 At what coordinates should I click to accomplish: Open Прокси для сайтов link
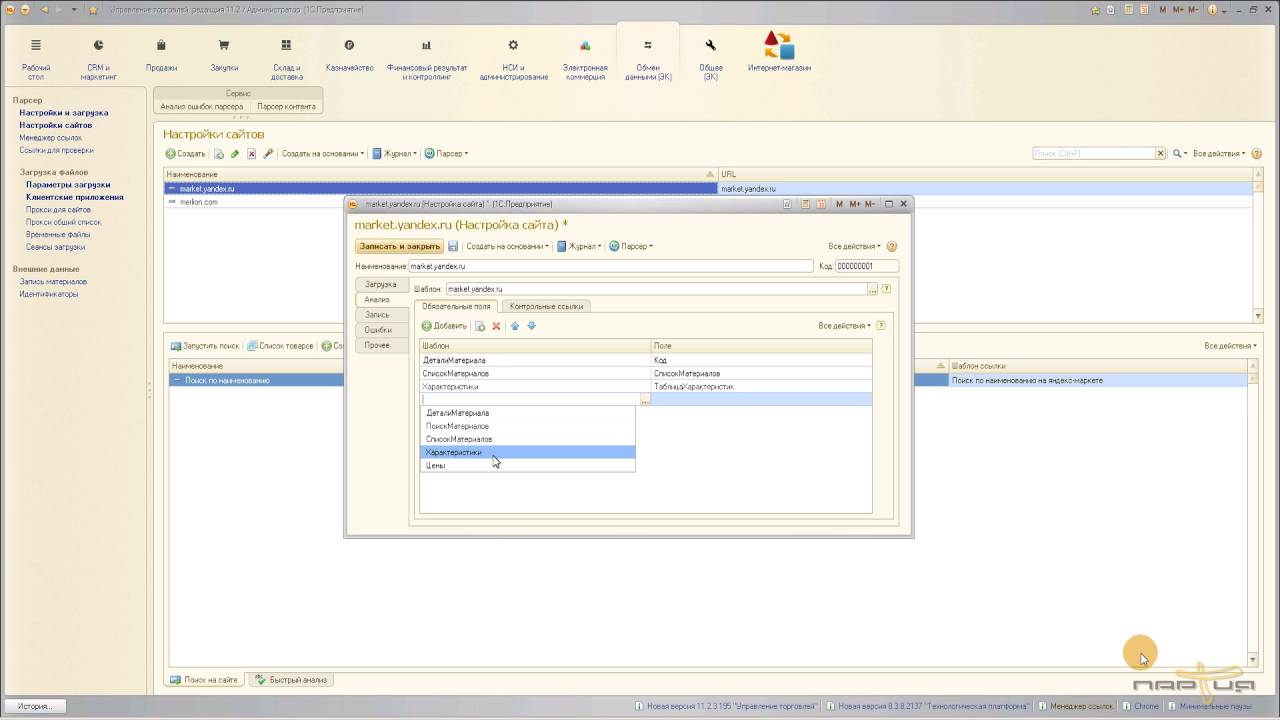point(58,210)
